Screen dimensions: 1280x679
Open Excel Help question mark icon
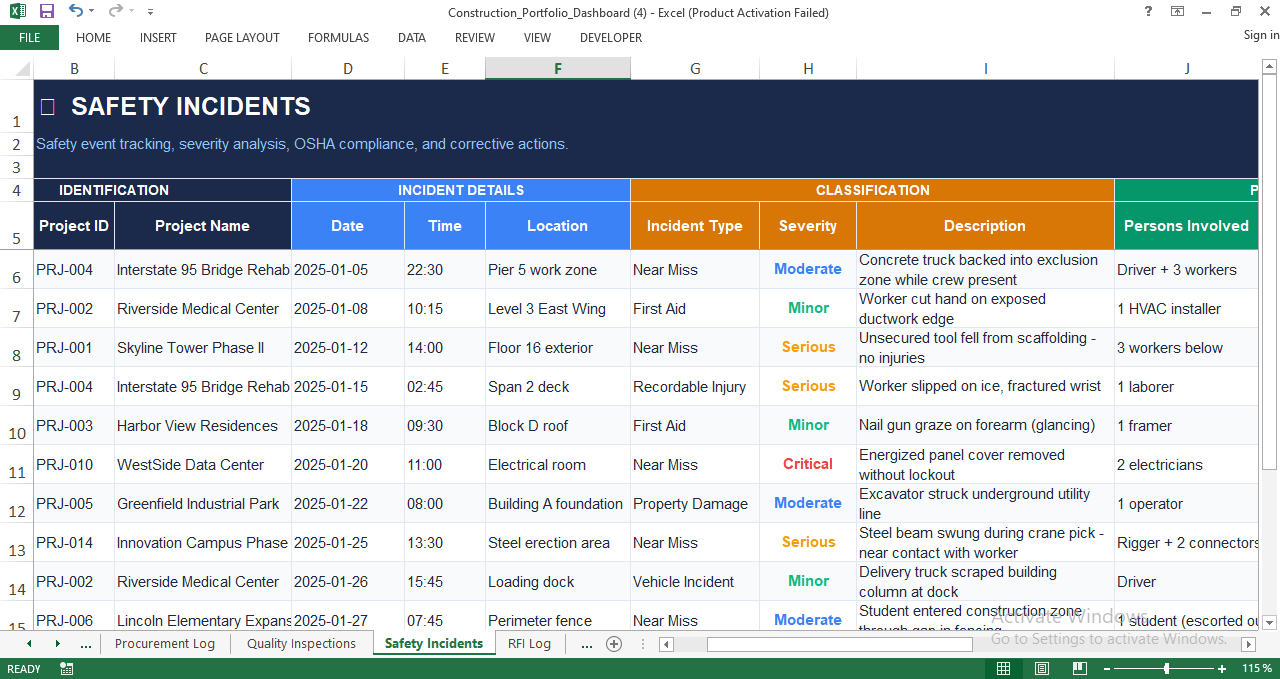[x=1148, y=12]
